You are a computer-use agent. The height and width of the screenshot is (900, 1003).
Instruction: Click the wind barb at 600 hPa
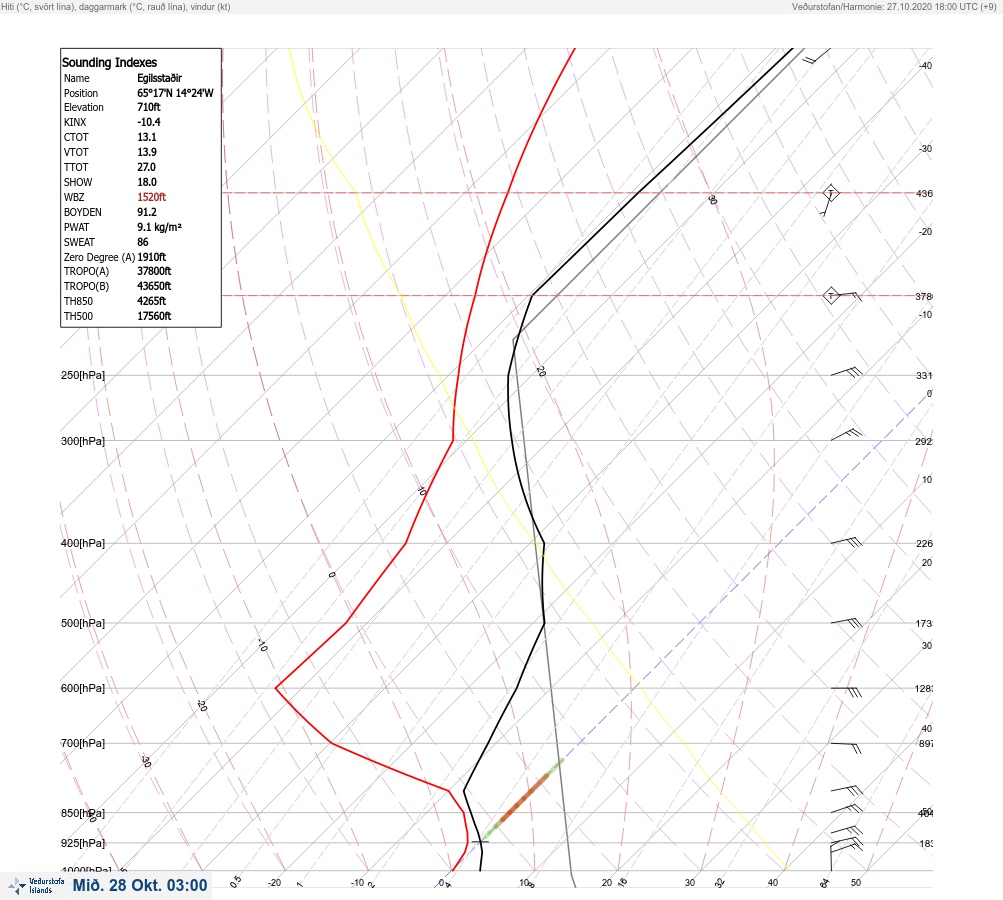point(846,691)
